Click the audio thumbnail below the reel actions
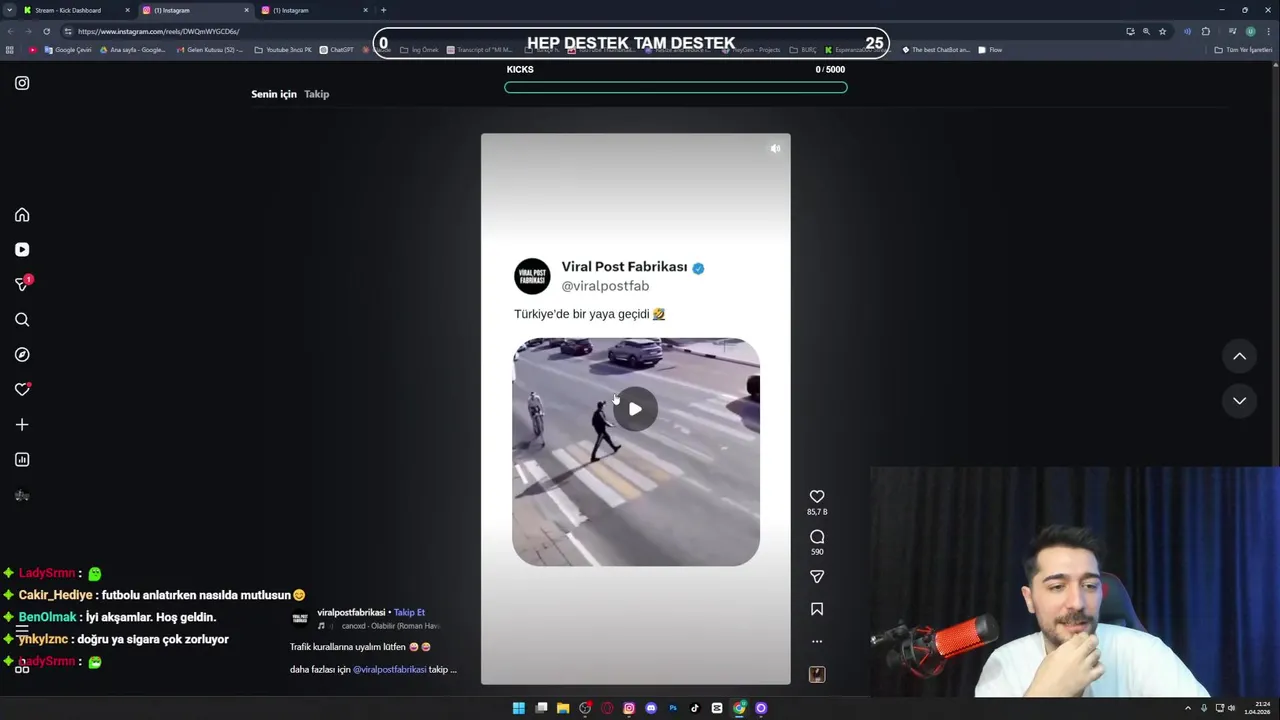Image resolution: width=1280 pixels, height=720 pixels. coord(817,675)
